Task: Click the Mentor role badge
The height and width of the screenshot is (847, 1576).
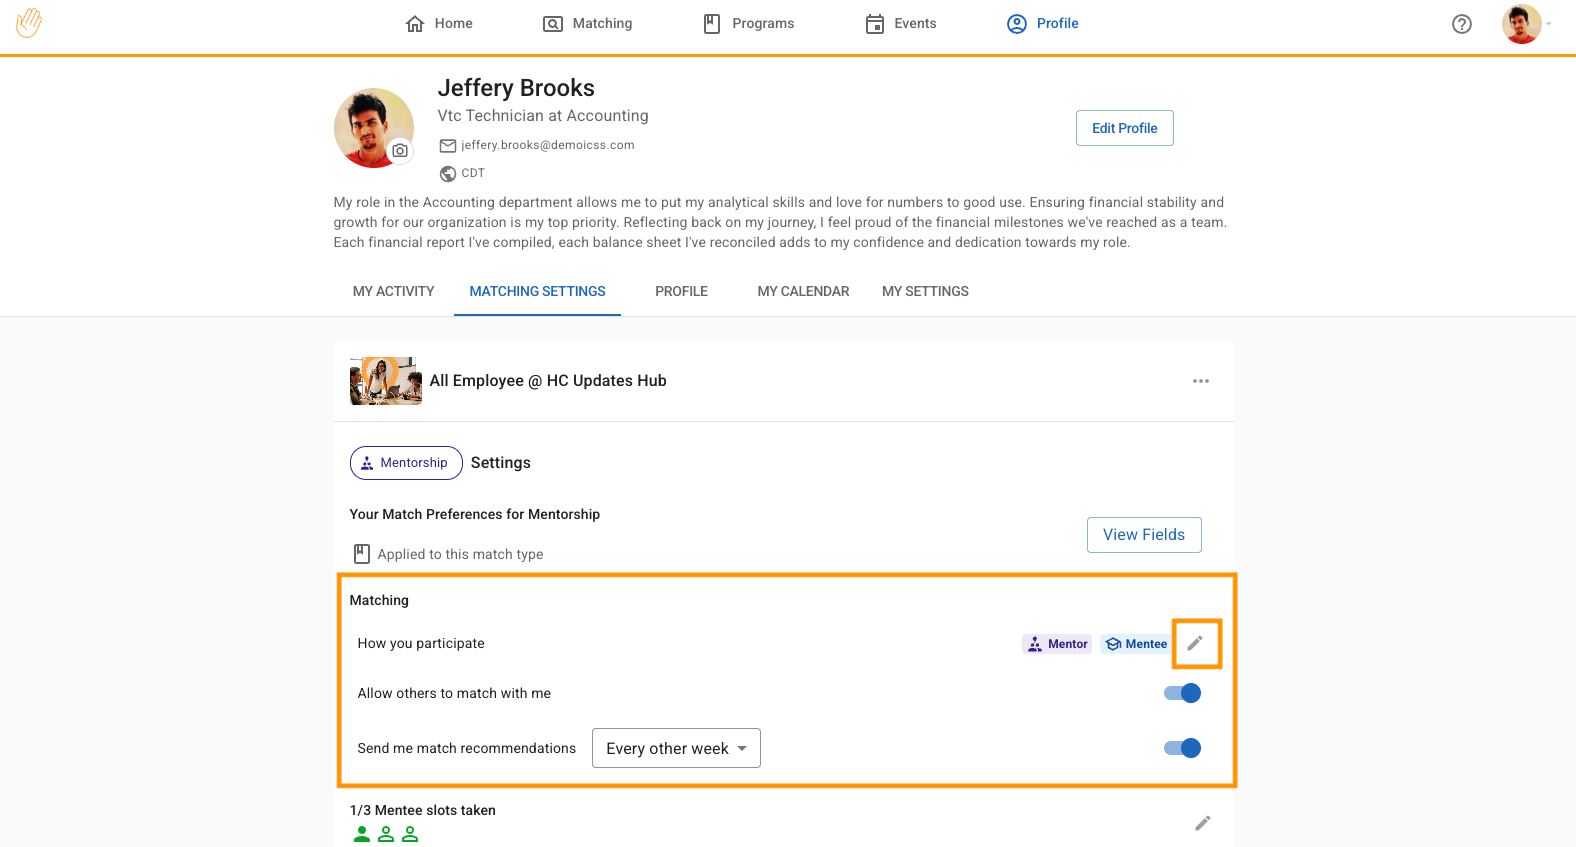Action: click(1056, 644)
